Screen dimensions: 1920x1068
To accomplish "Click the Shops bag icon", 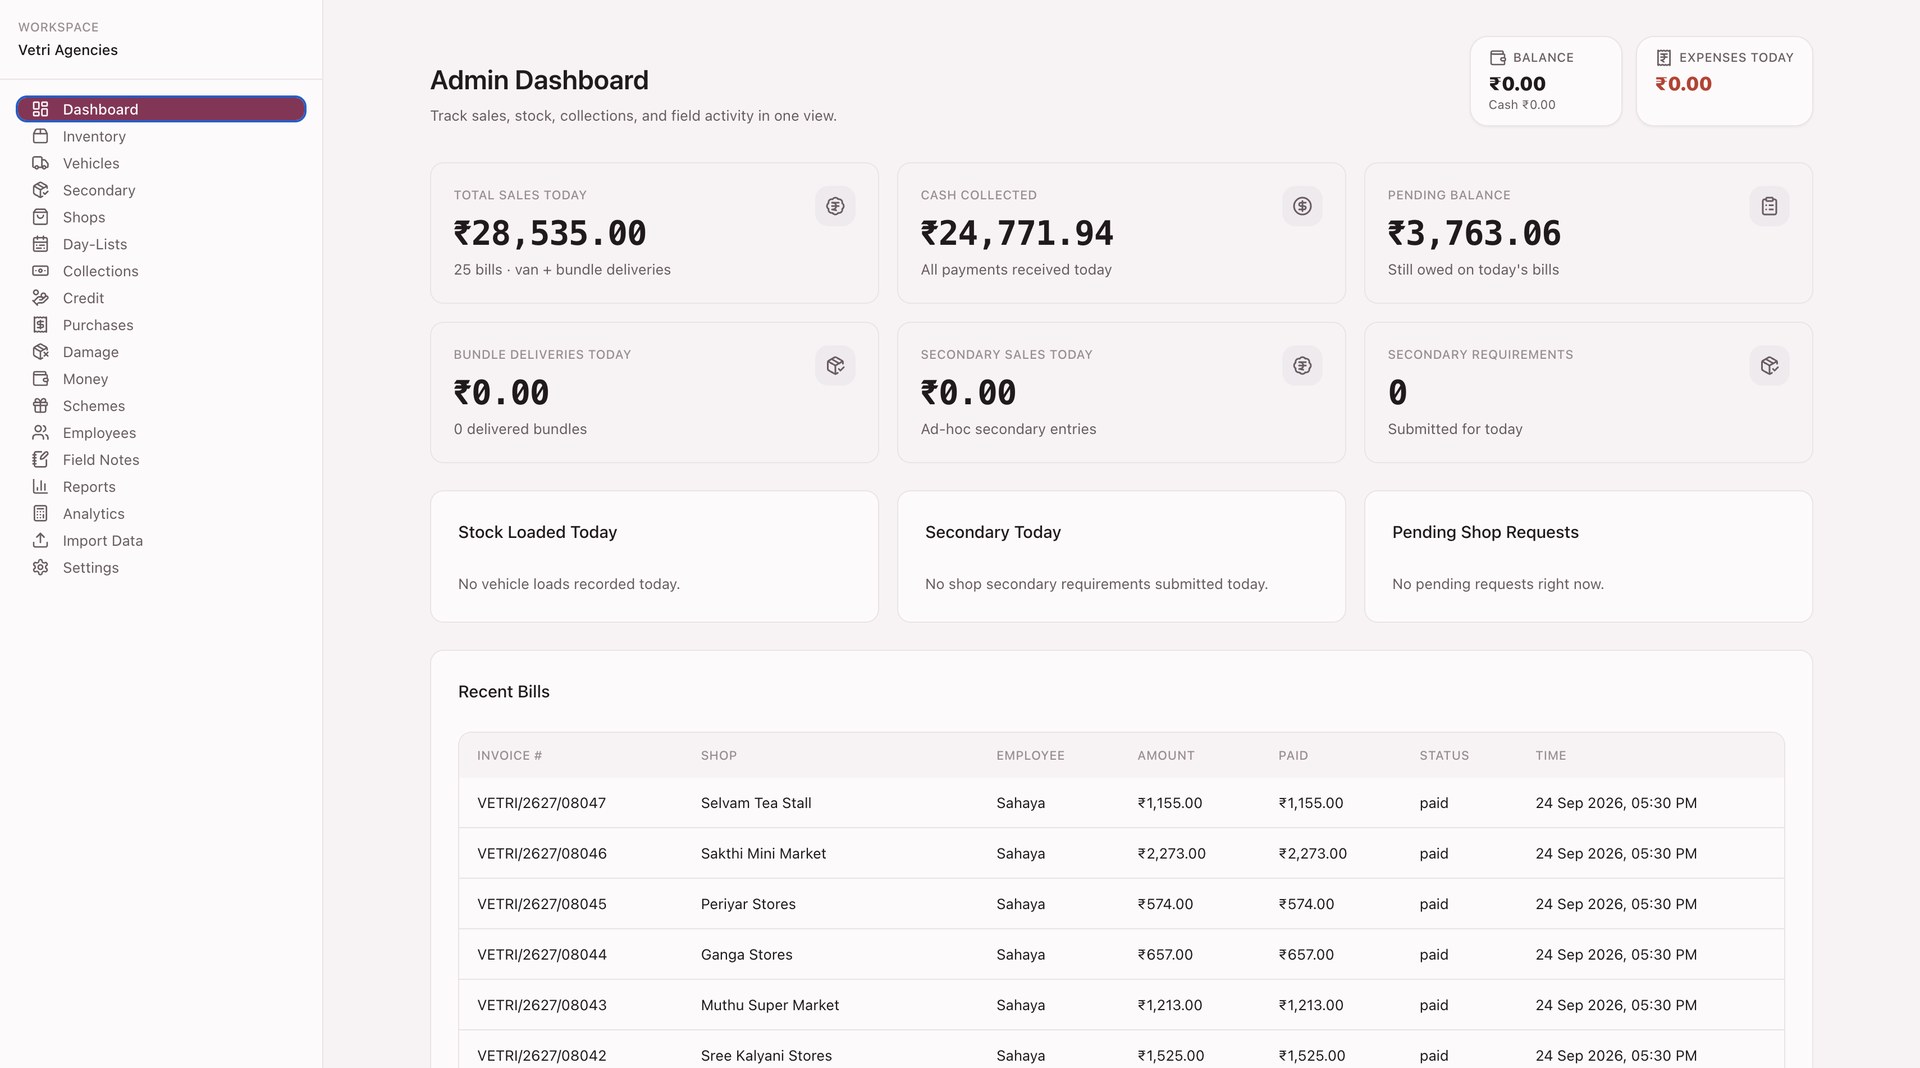I will [x=40, y=217].
